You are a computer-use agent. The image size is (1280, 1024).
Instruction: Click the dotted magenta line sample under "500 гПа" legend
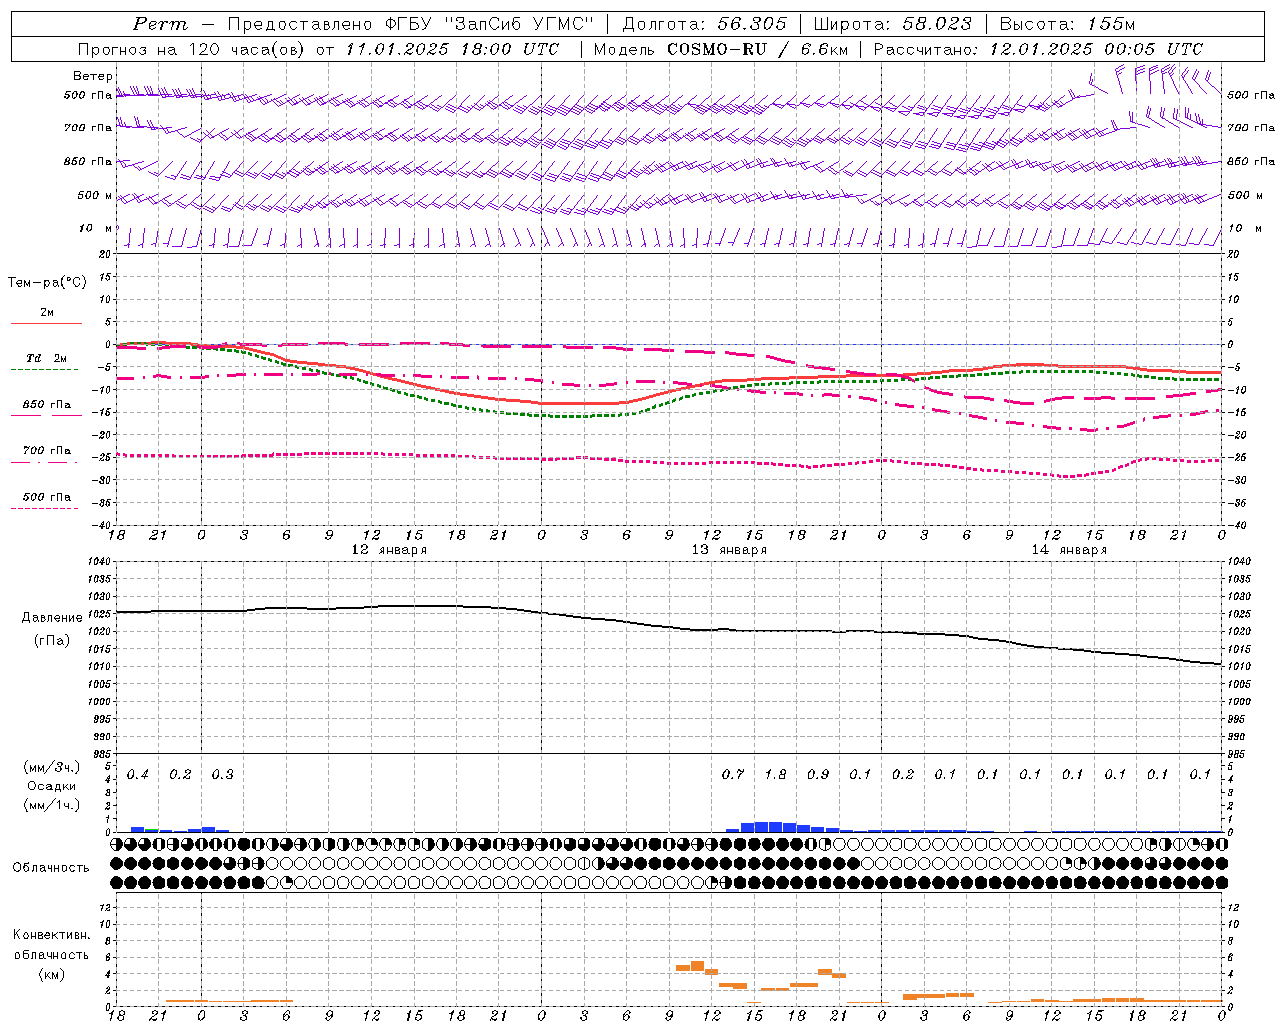pyautogui.click(x=44, y=508)
